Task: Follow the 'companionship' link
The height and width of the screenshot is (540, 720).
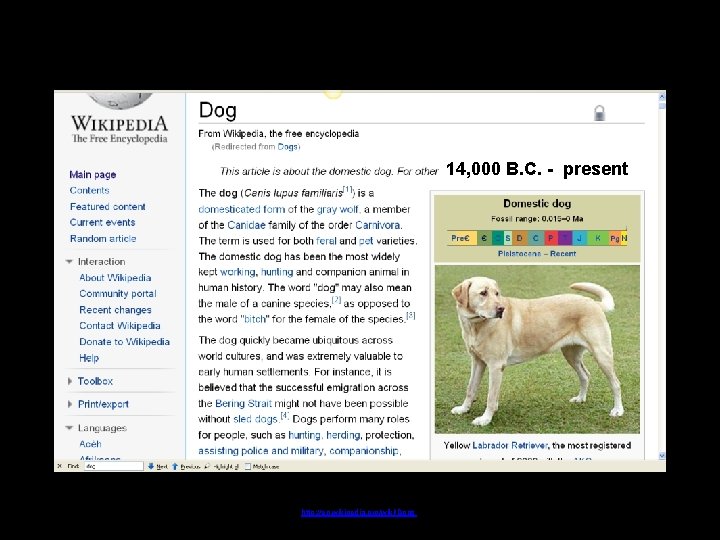Action: (364, 450)
